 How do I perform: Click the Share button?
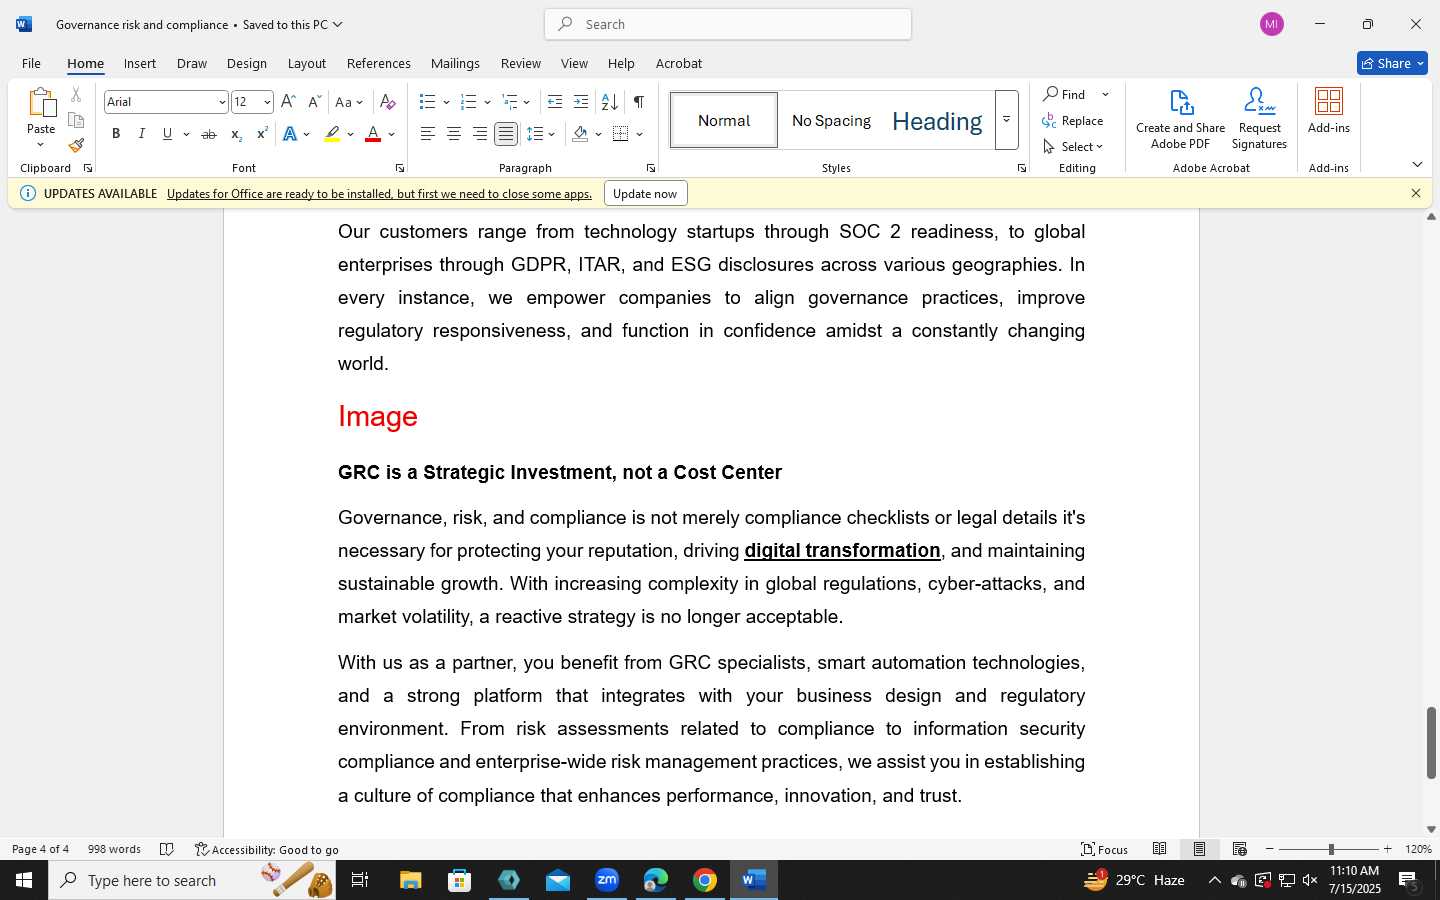point(1392,63)
